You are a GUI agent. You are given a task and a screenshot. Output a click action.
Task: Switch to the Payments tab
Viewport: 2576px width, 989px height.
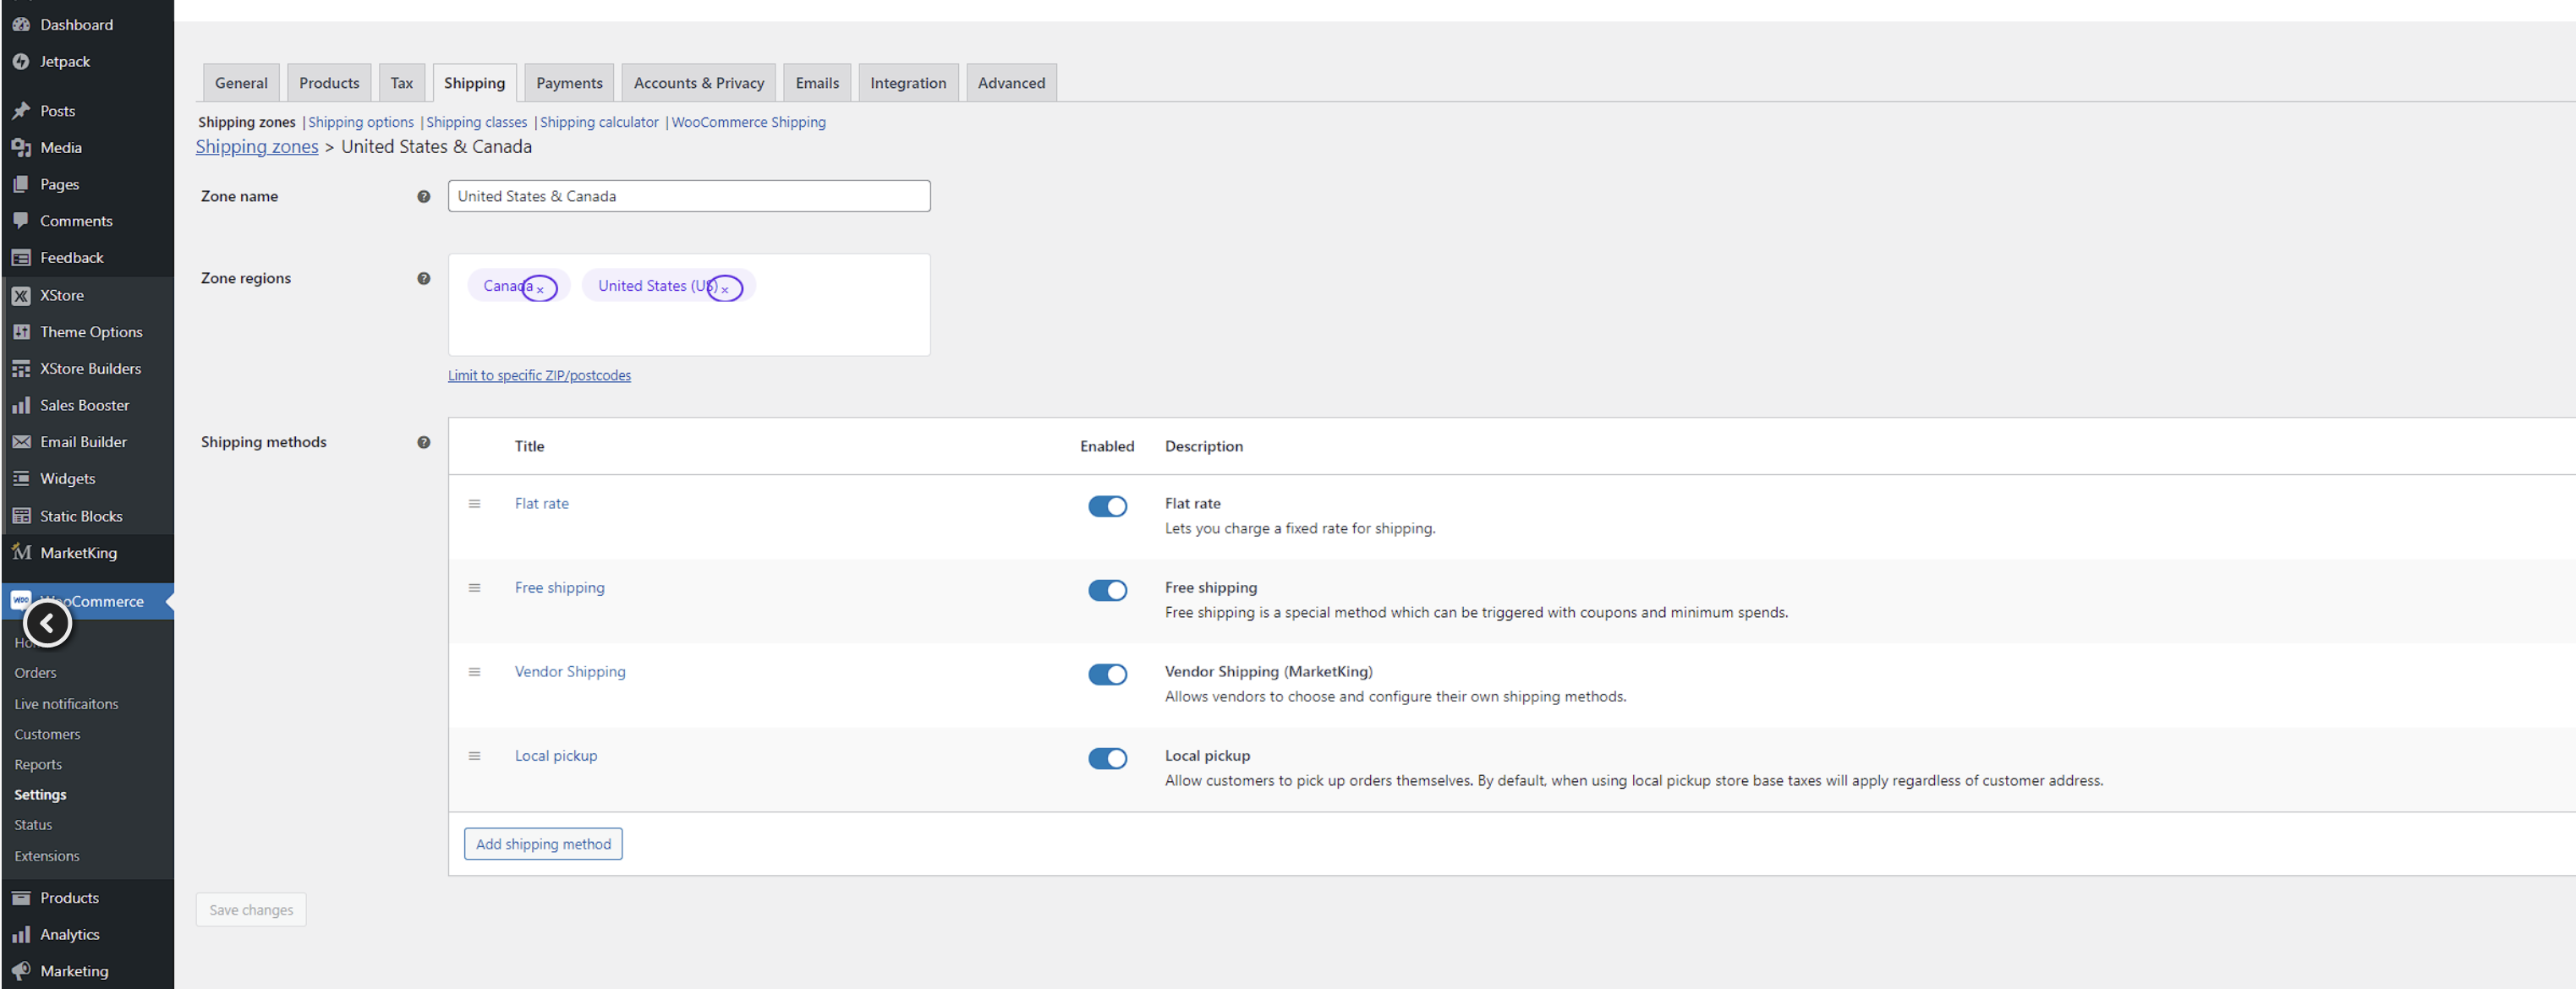[569, 83]
